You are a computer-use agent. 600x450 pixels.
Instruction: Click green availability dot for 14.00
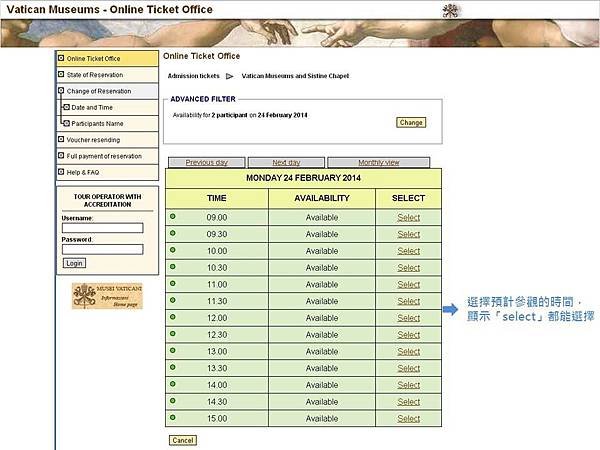173,384
